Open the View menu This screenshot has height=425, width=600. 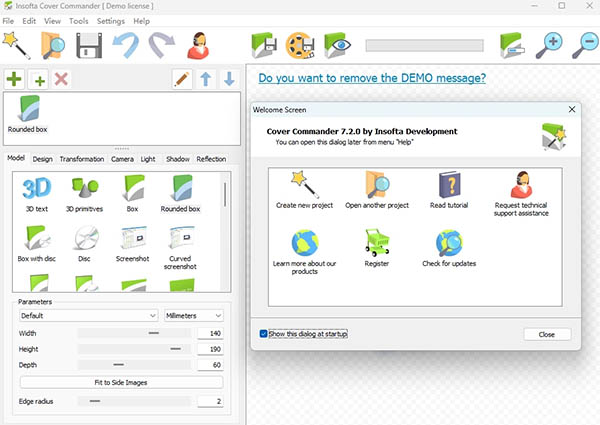pos(52,21)
